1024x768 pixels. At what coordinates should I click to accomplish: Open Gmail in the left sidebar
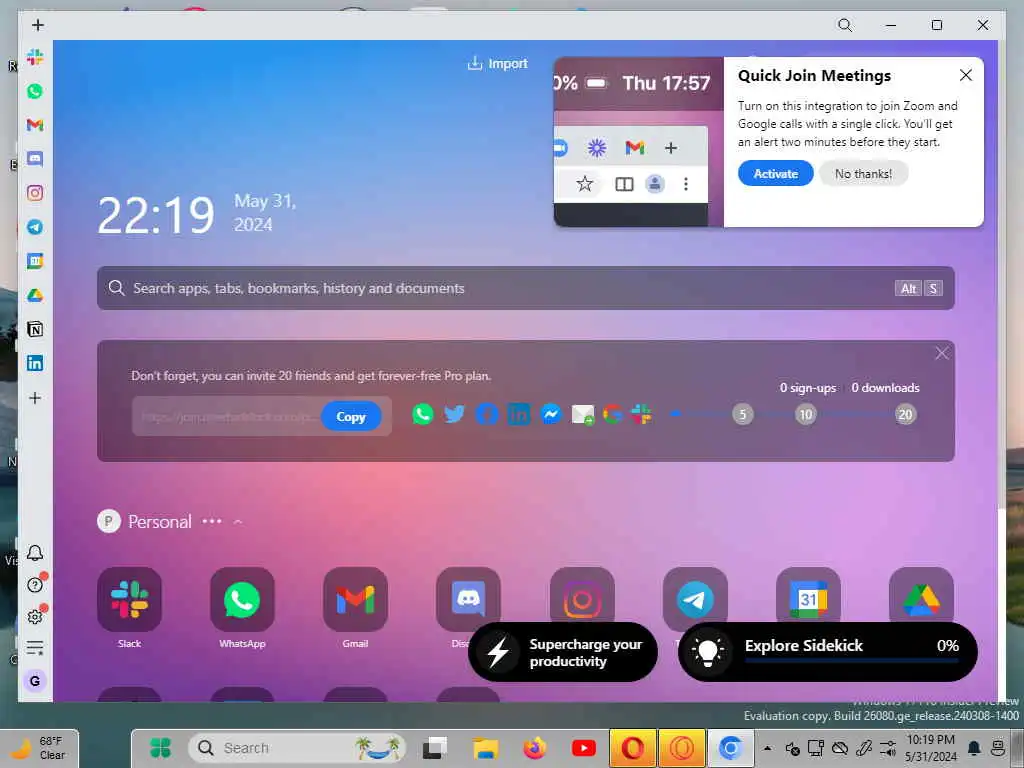pos(35,125)
